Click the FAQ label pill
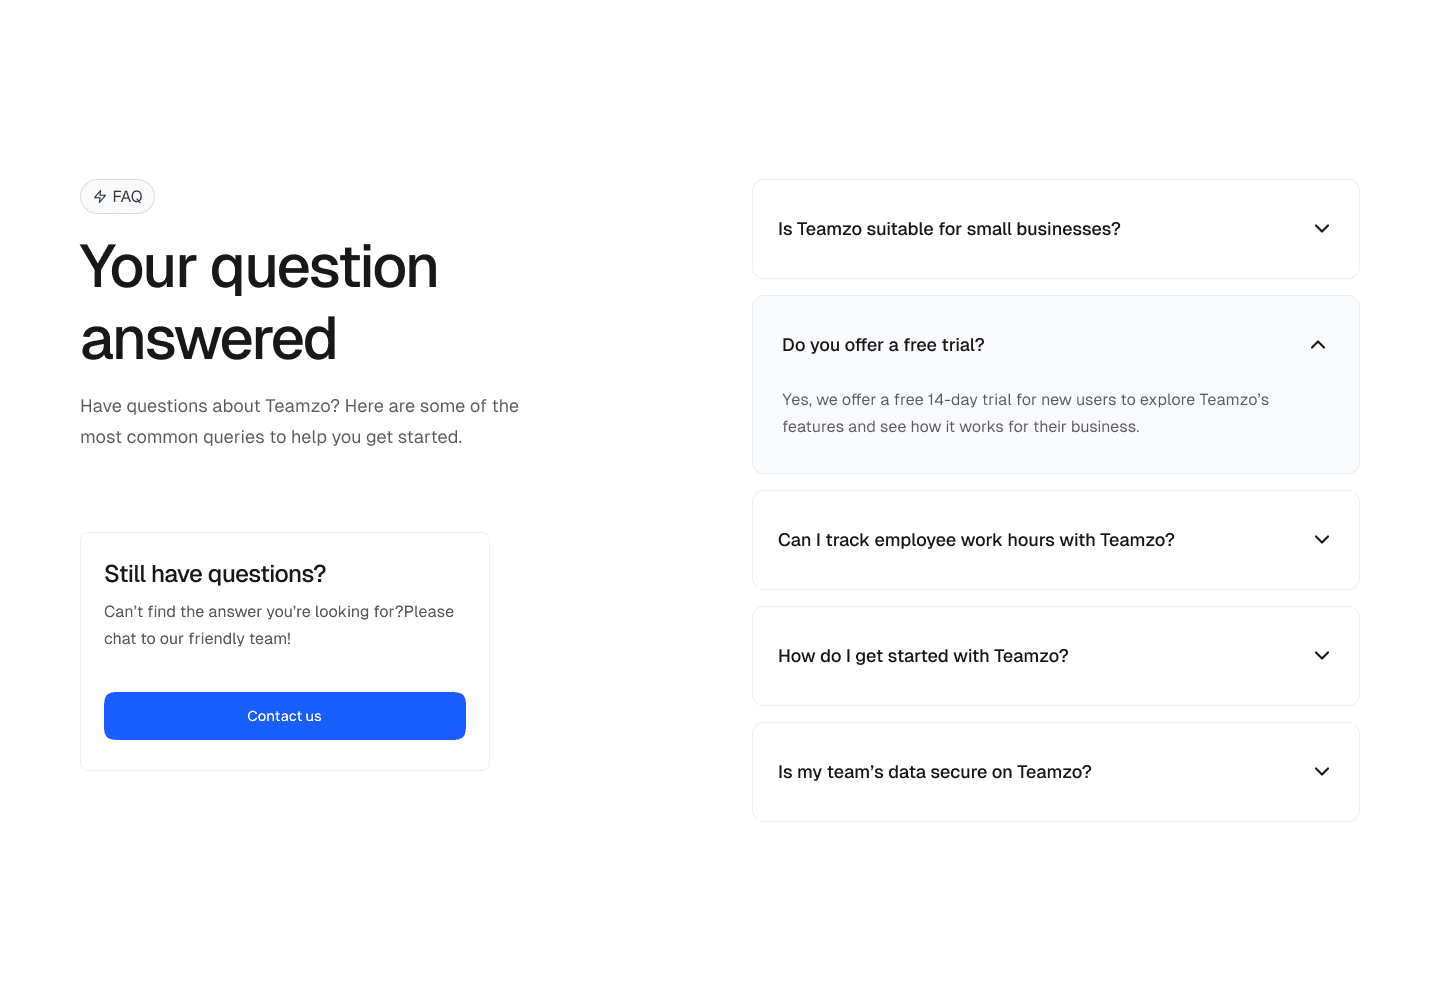 pos(117,196)
